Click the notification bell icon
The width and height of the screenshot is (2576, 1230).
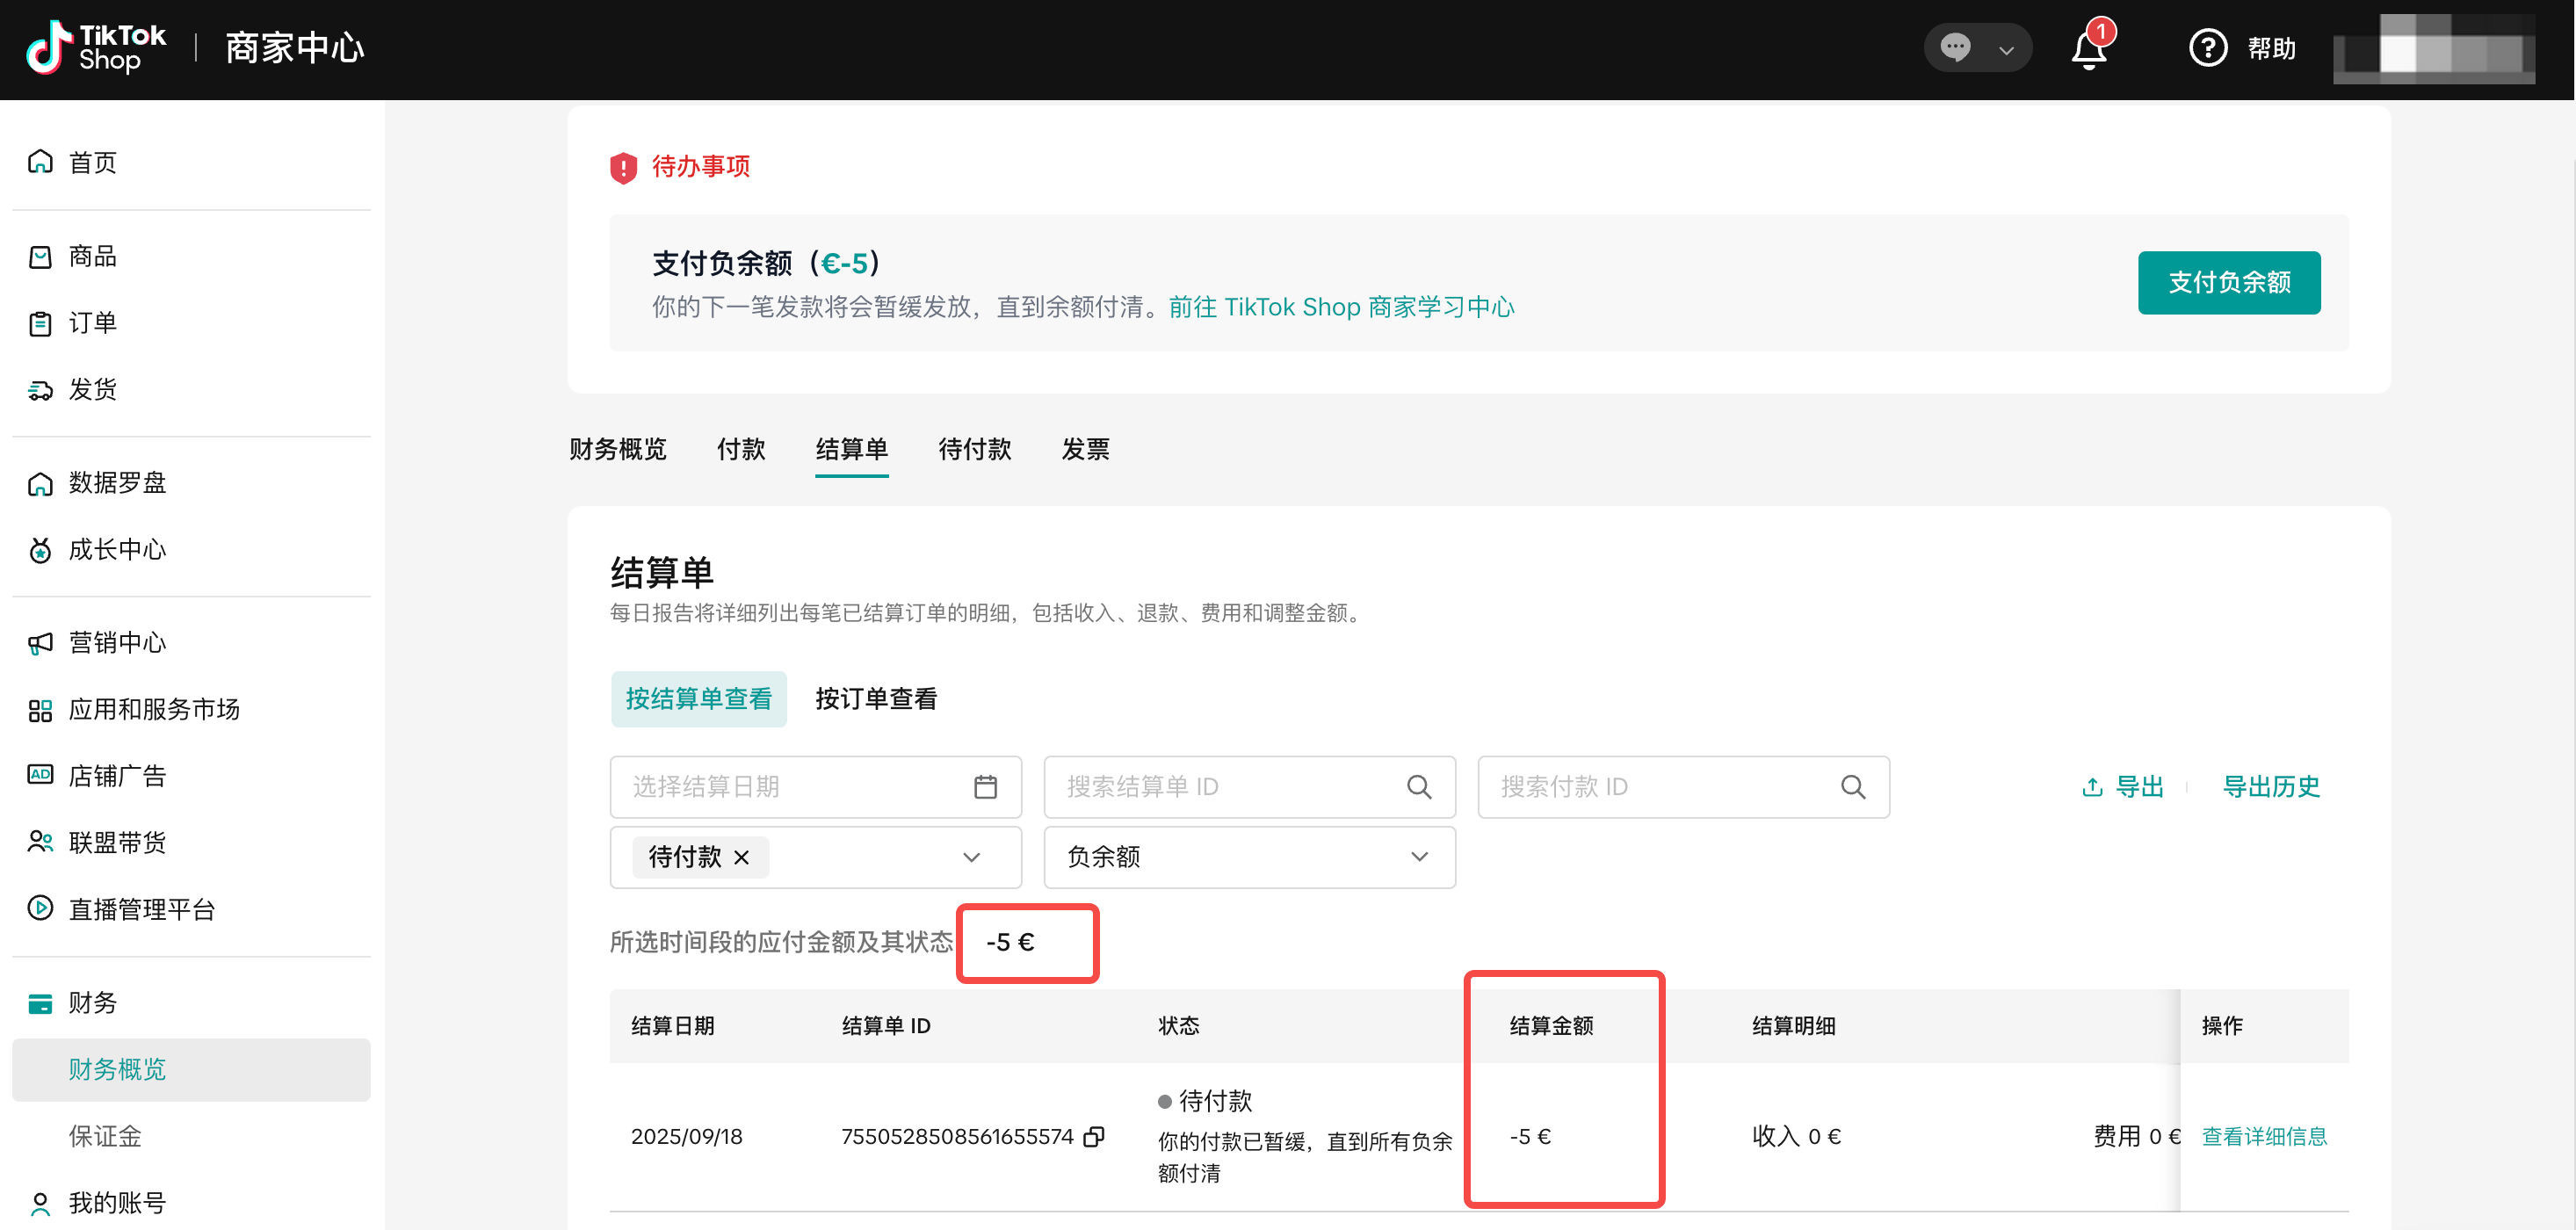[2088, 49]
